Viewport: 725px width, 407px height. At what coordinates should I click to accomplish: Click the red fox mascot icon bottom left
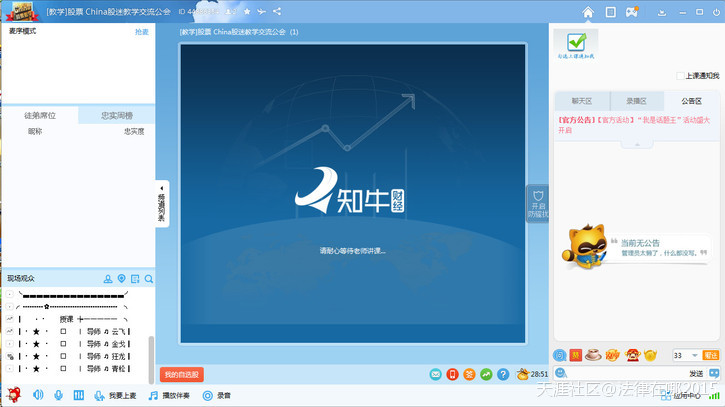(14, 395)
